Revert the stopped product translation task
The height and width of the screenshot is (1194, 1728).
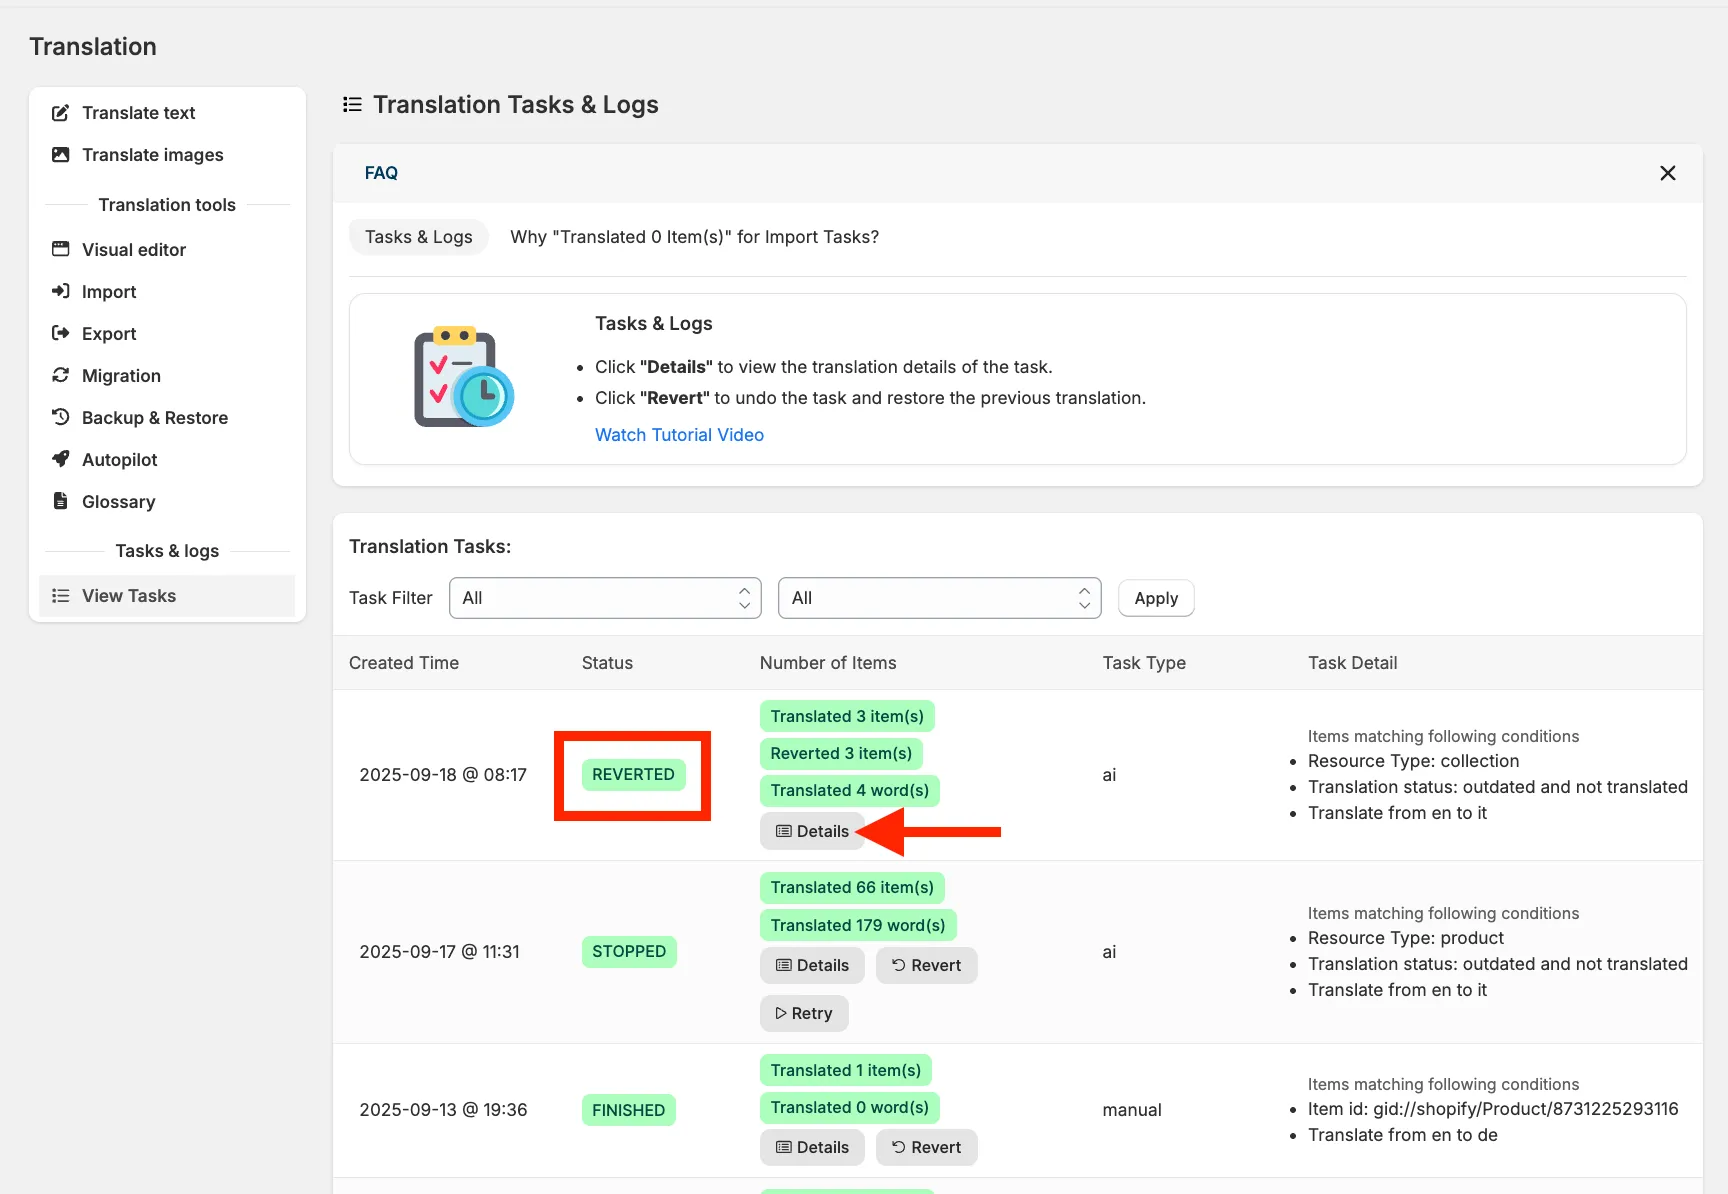tap(926, 965)
